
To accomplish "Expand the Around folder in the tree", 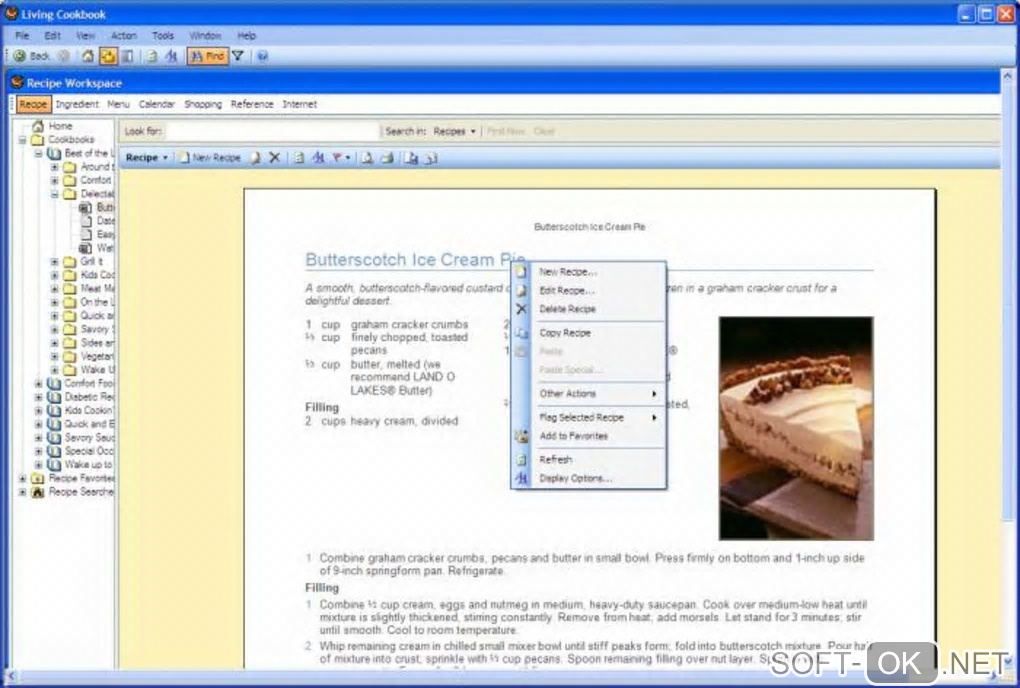I will (55, 167).
